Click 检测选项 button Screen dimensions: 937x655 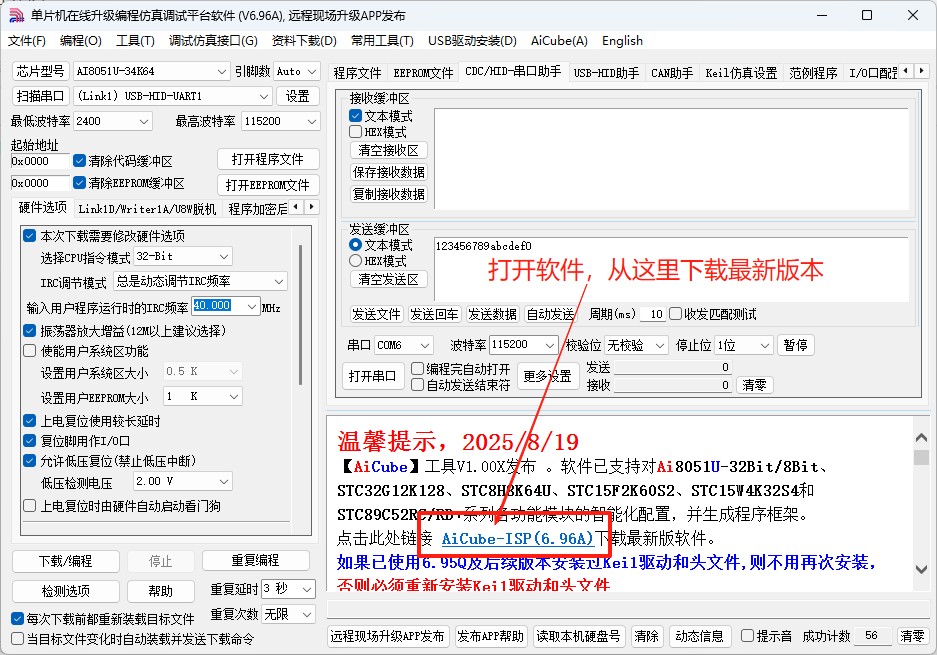[66, 591]
